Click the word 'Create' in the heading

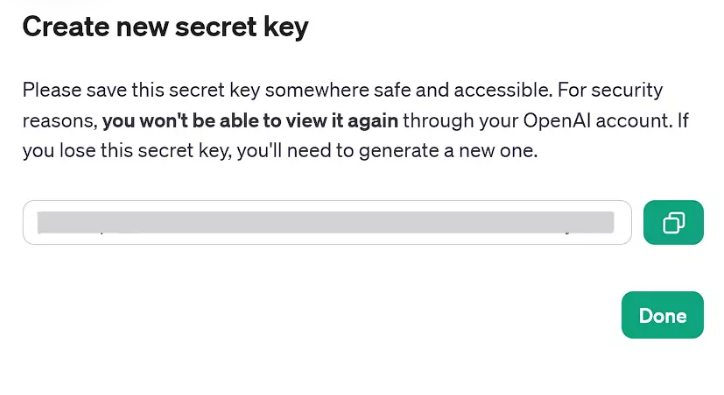pos(66,26)
